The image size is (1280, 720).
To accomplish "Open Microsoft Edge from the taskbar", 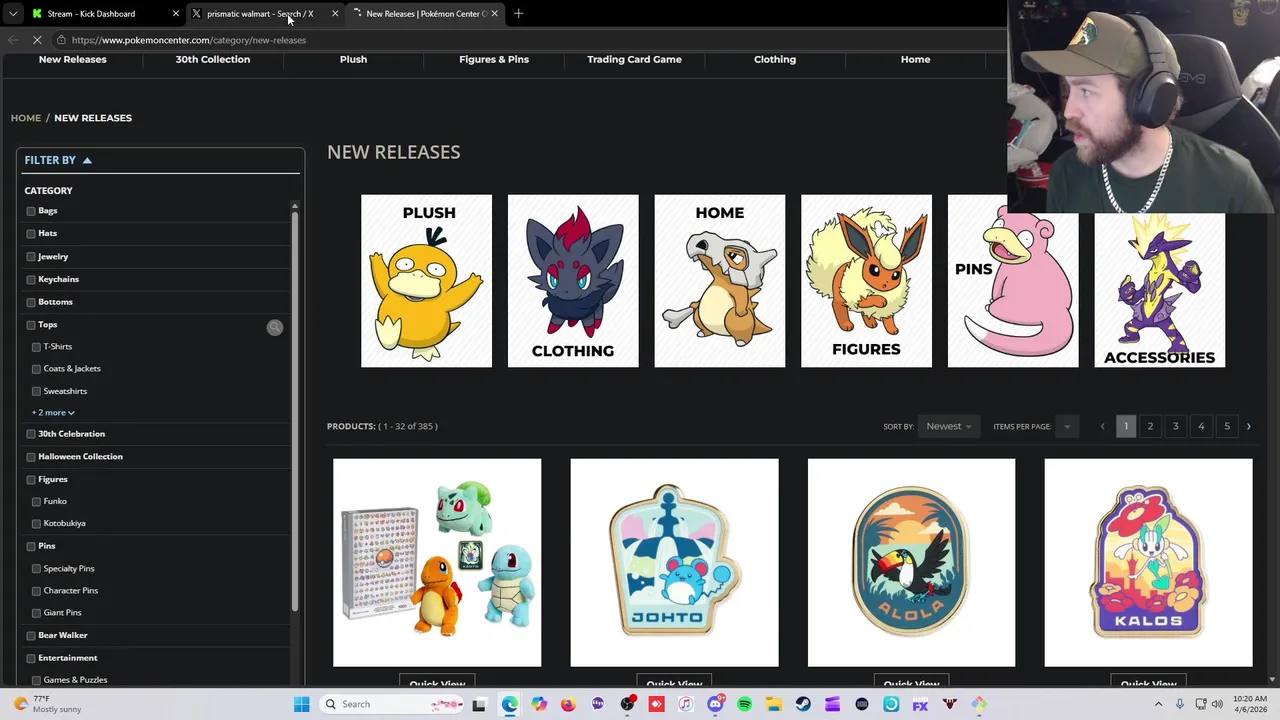I will click(509, 704).
